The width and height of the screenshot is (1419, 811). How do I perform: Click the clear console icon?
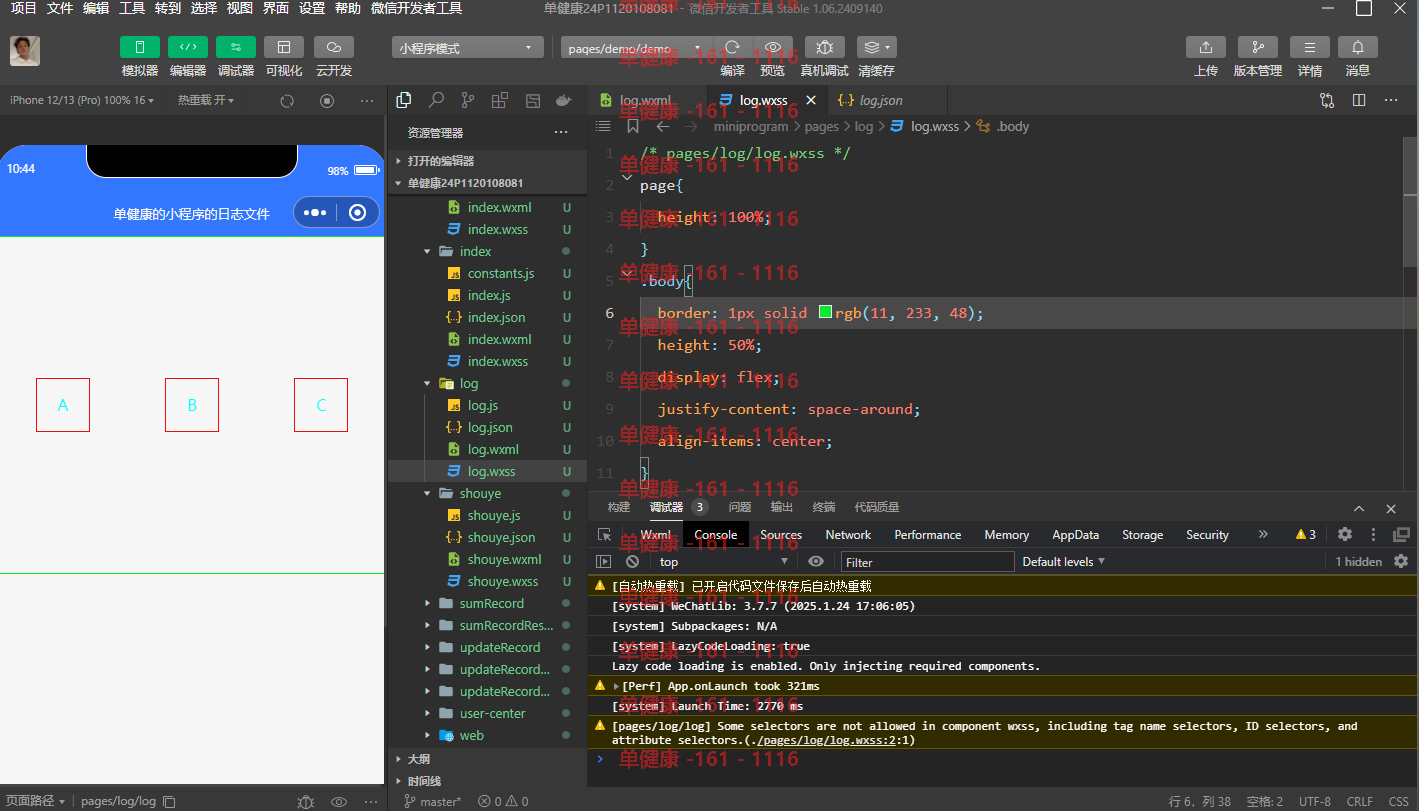[x=632, y=562]
